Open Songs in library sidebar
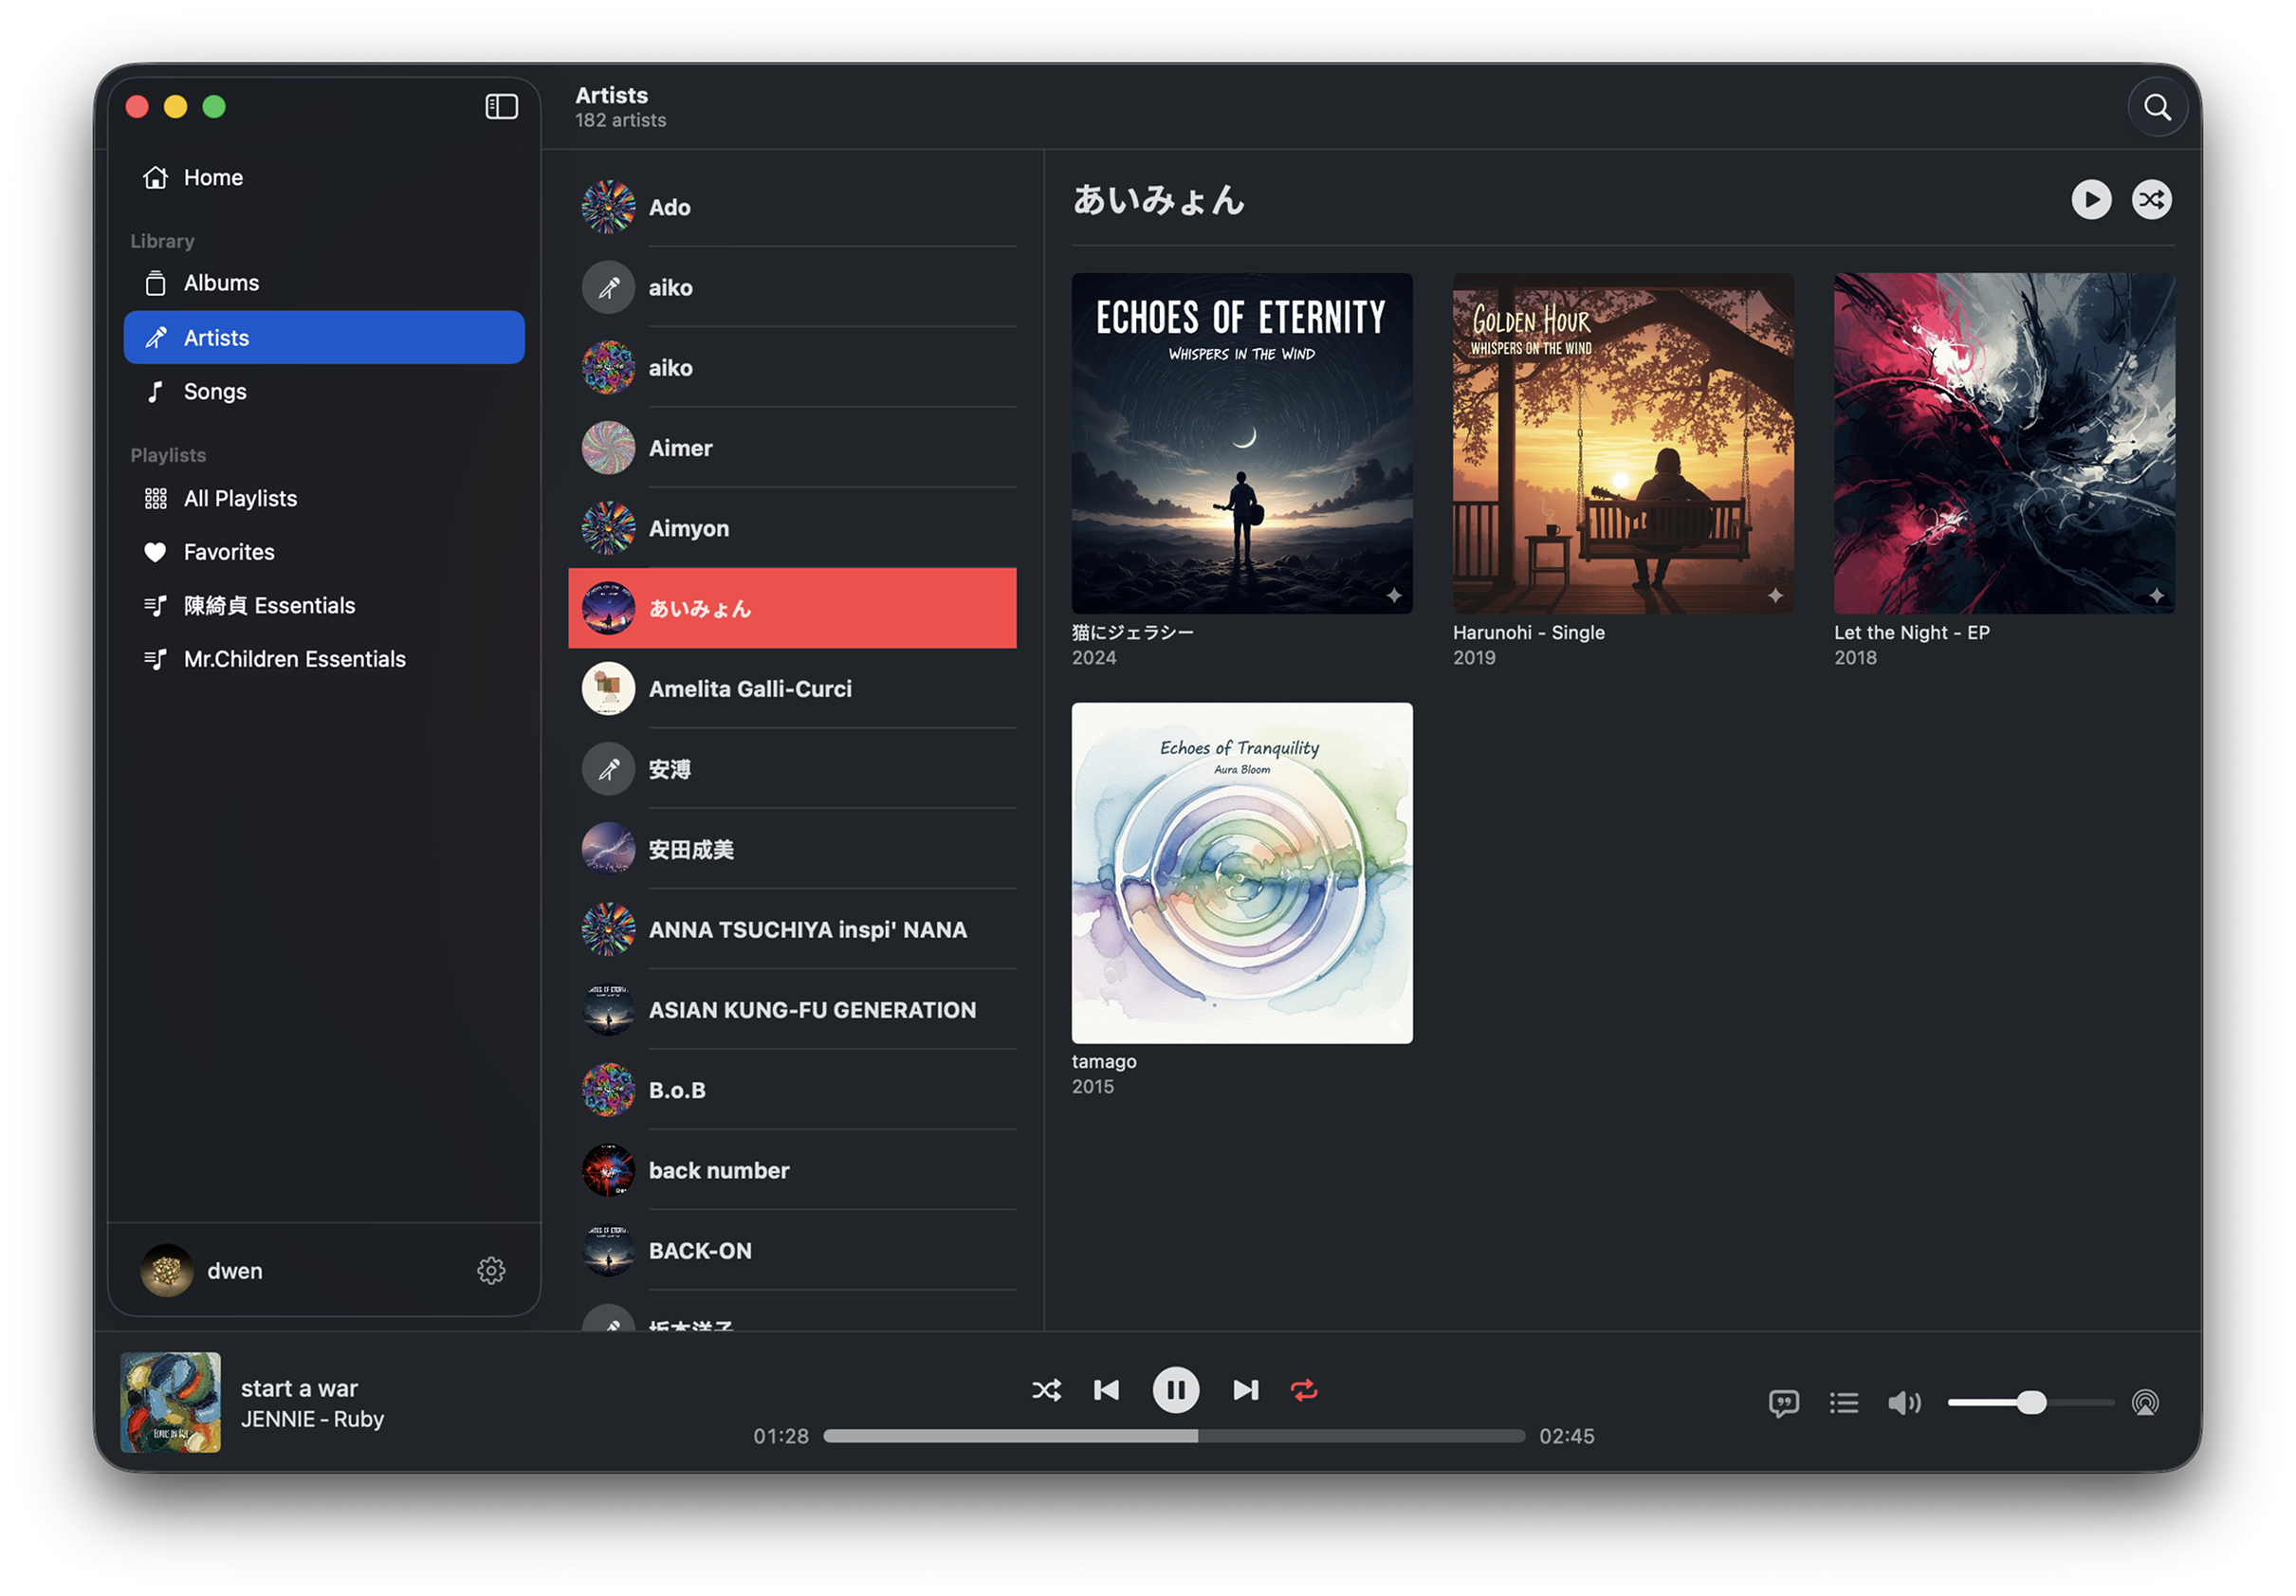Screen dimensions: 2296x1596 215,392
